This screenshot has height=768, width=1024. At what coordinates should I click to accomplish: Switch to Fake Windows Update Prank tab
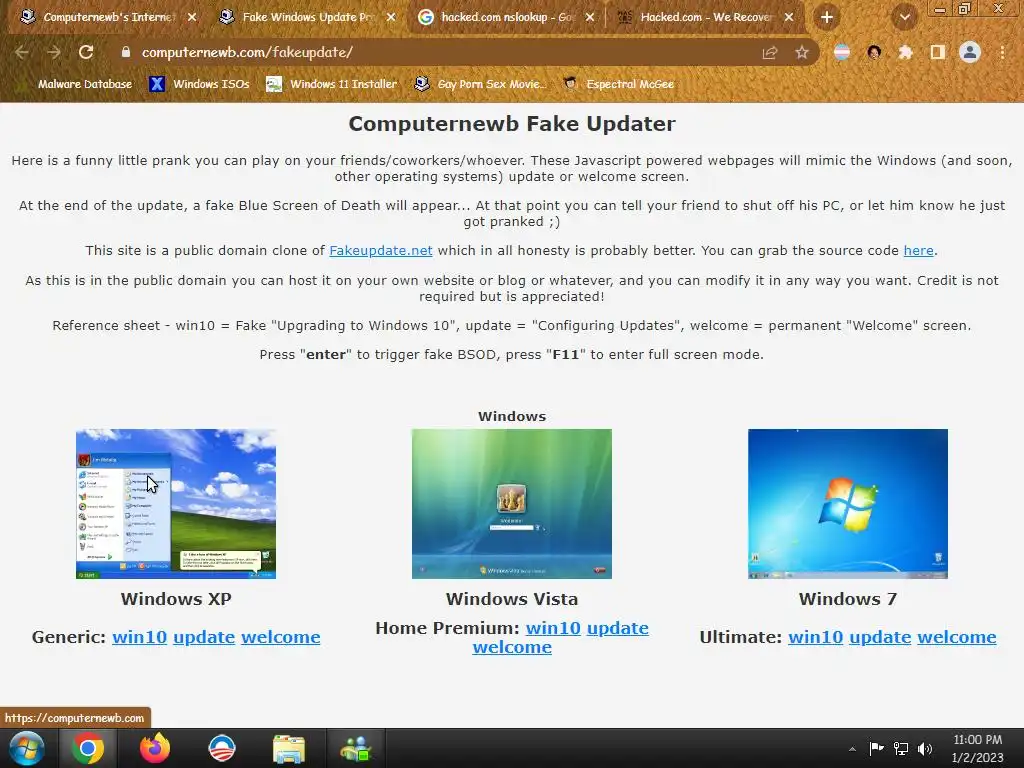(x=307, y=17)
